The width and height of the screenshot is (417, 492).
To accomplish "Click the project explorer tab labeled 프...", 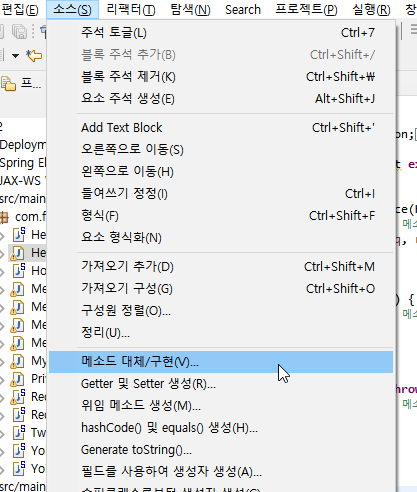I will (31, 83).
